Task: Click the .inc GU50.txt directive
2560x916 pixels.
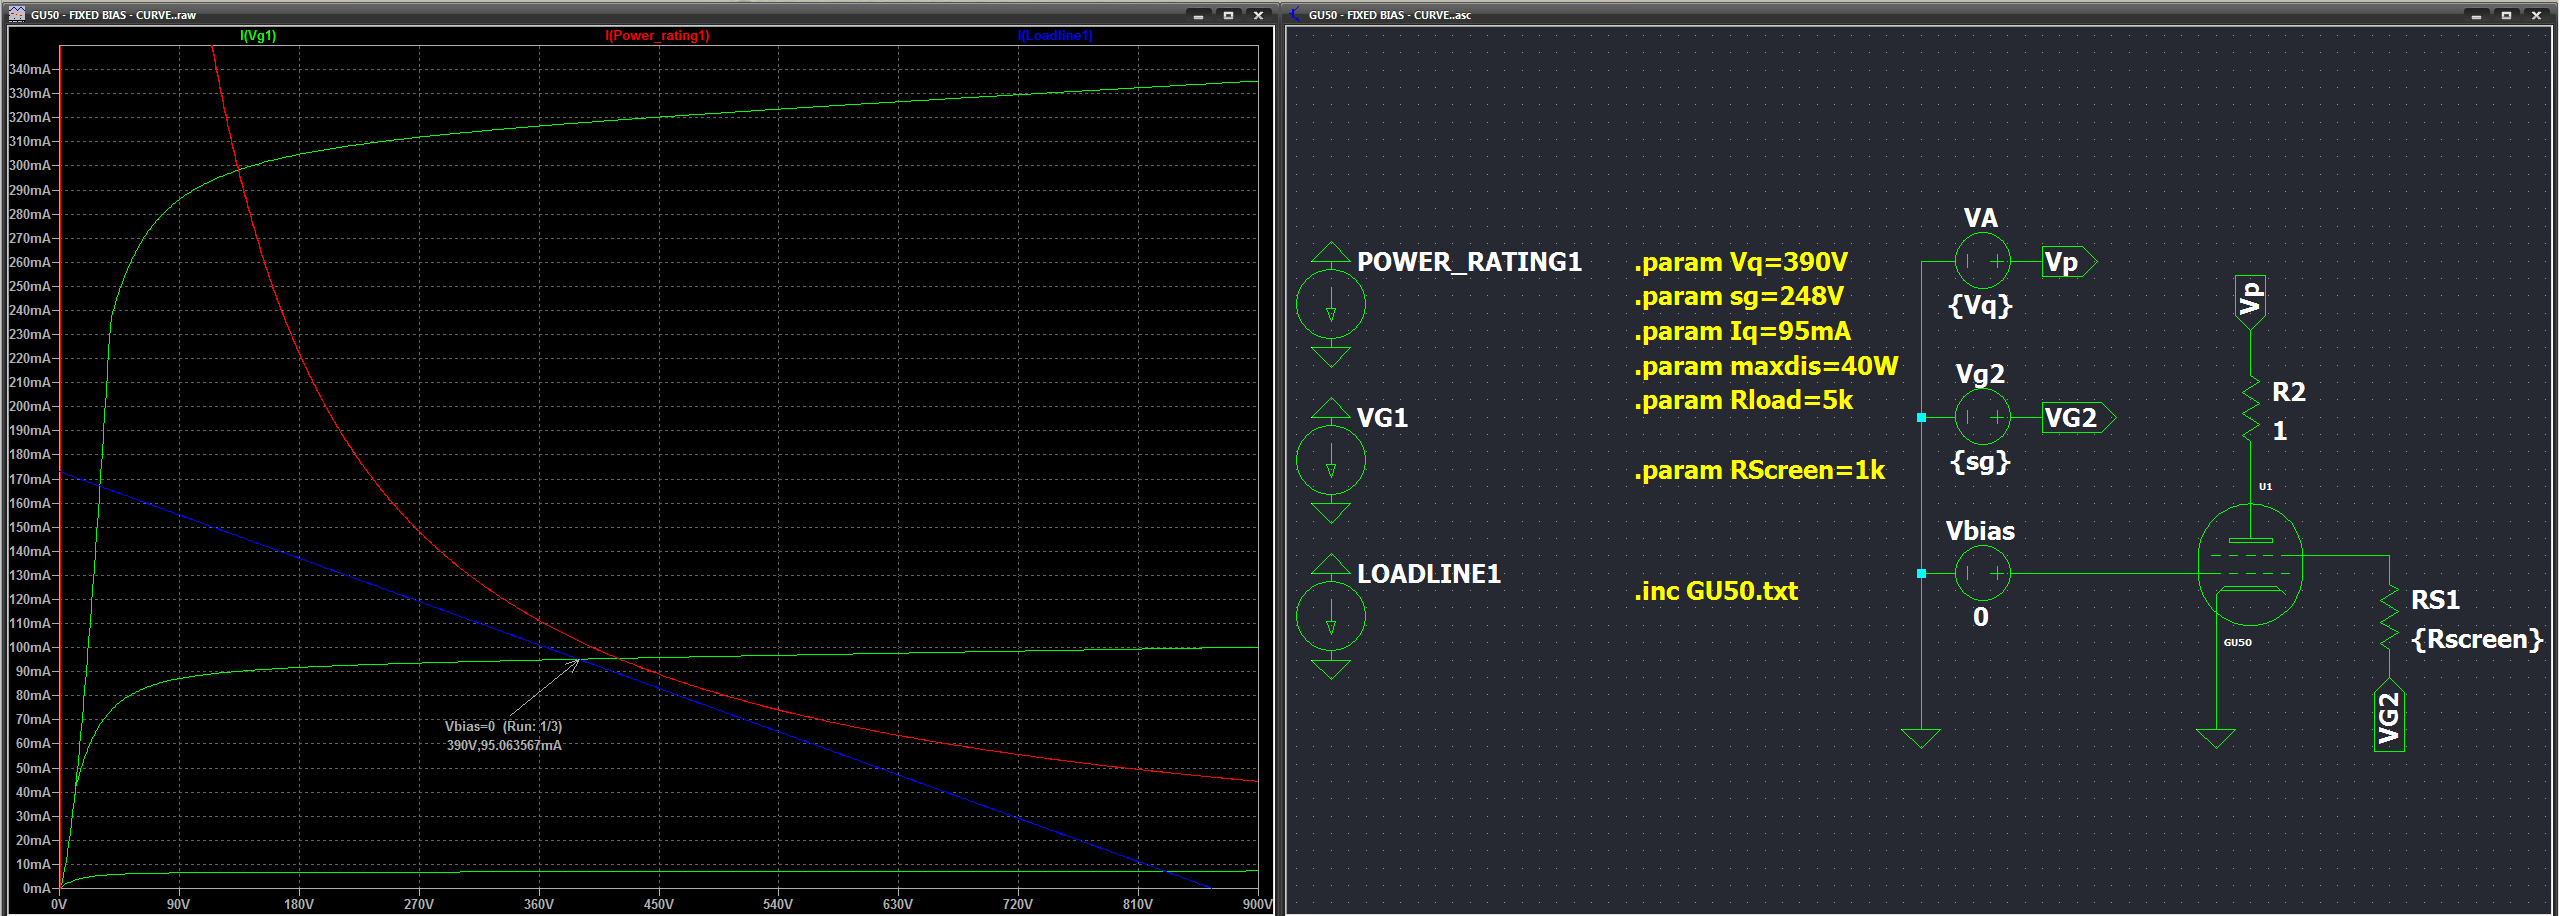Action: click(x=1715, y=591)
